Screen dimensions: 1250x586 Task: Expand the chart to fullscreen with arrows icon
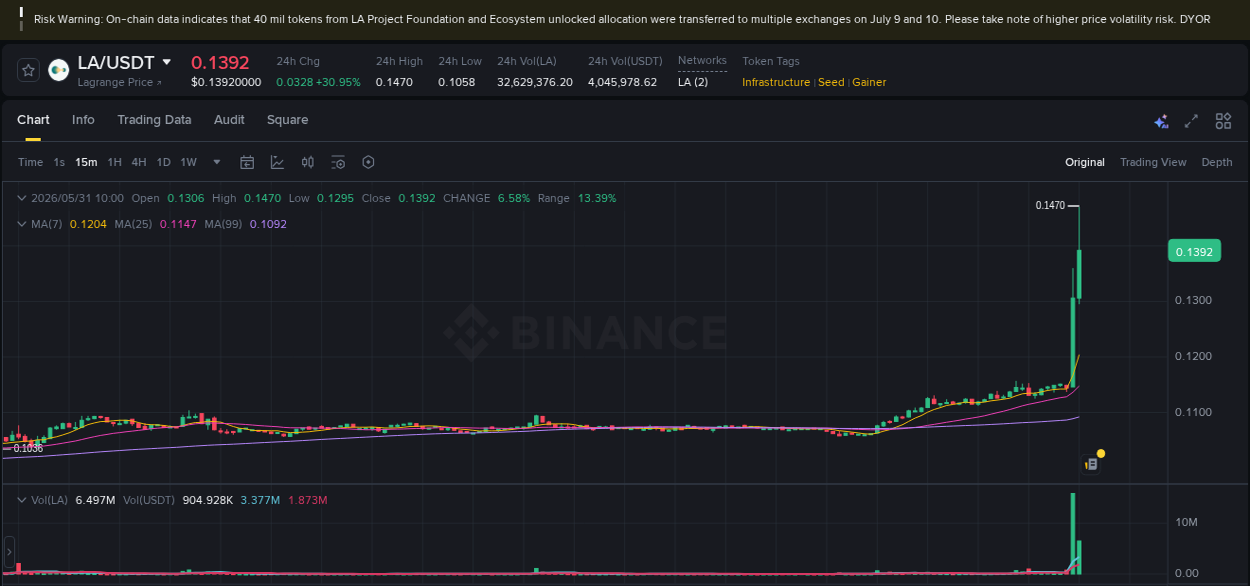coord(1191,121)
